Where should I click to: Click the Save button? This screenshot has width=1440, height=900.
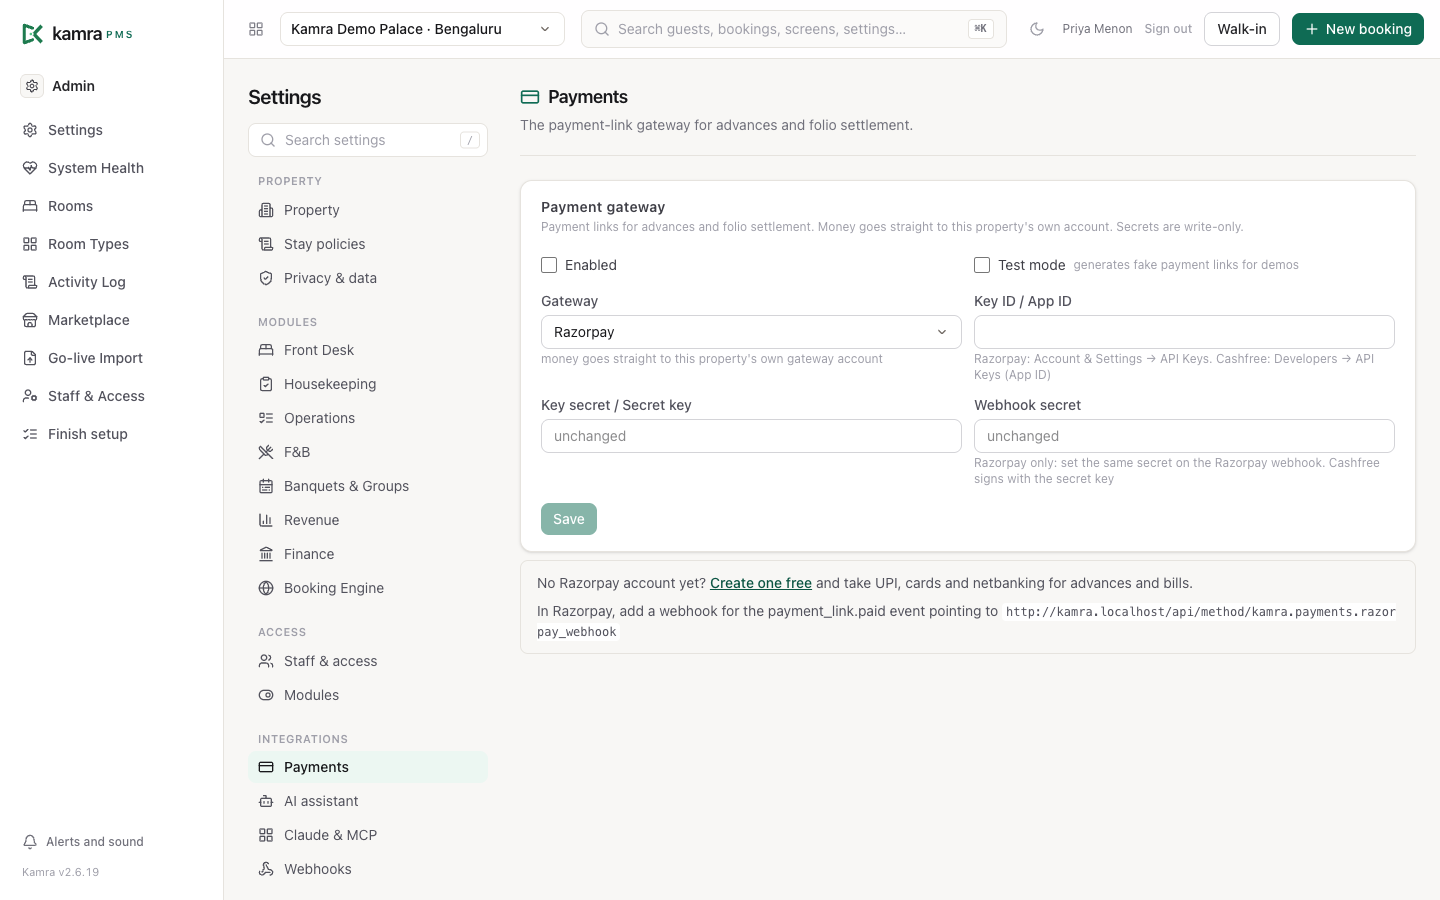point(569,519)
